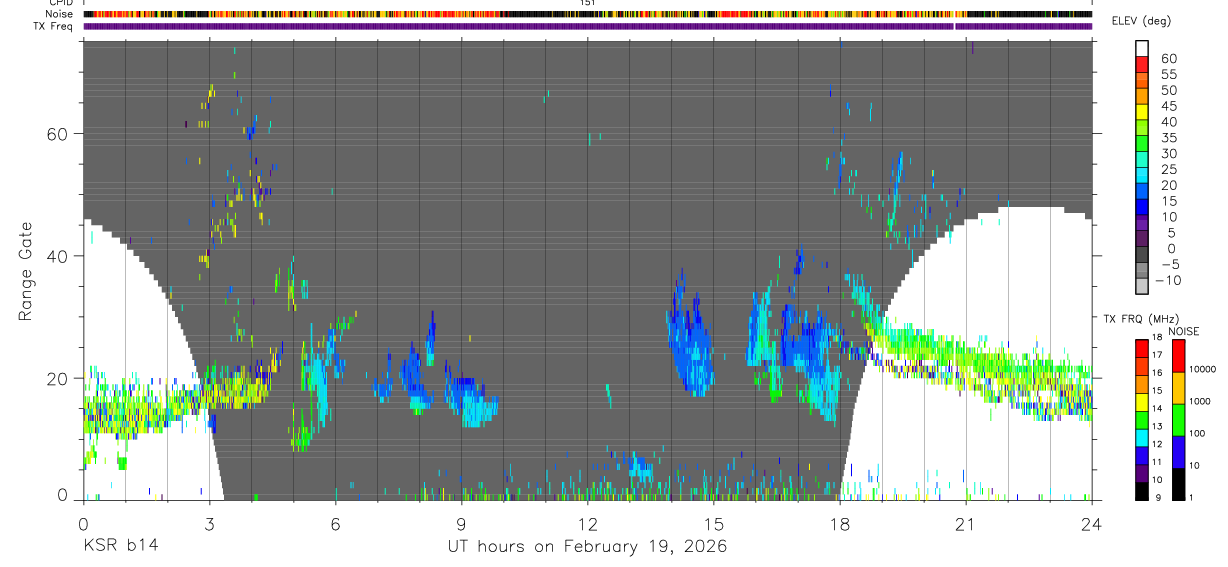Viewport: 1228px width, 567px height.
Task: Click the black bottom segment of the TX FRQ bar
Action: click(x=1142, y=490)
